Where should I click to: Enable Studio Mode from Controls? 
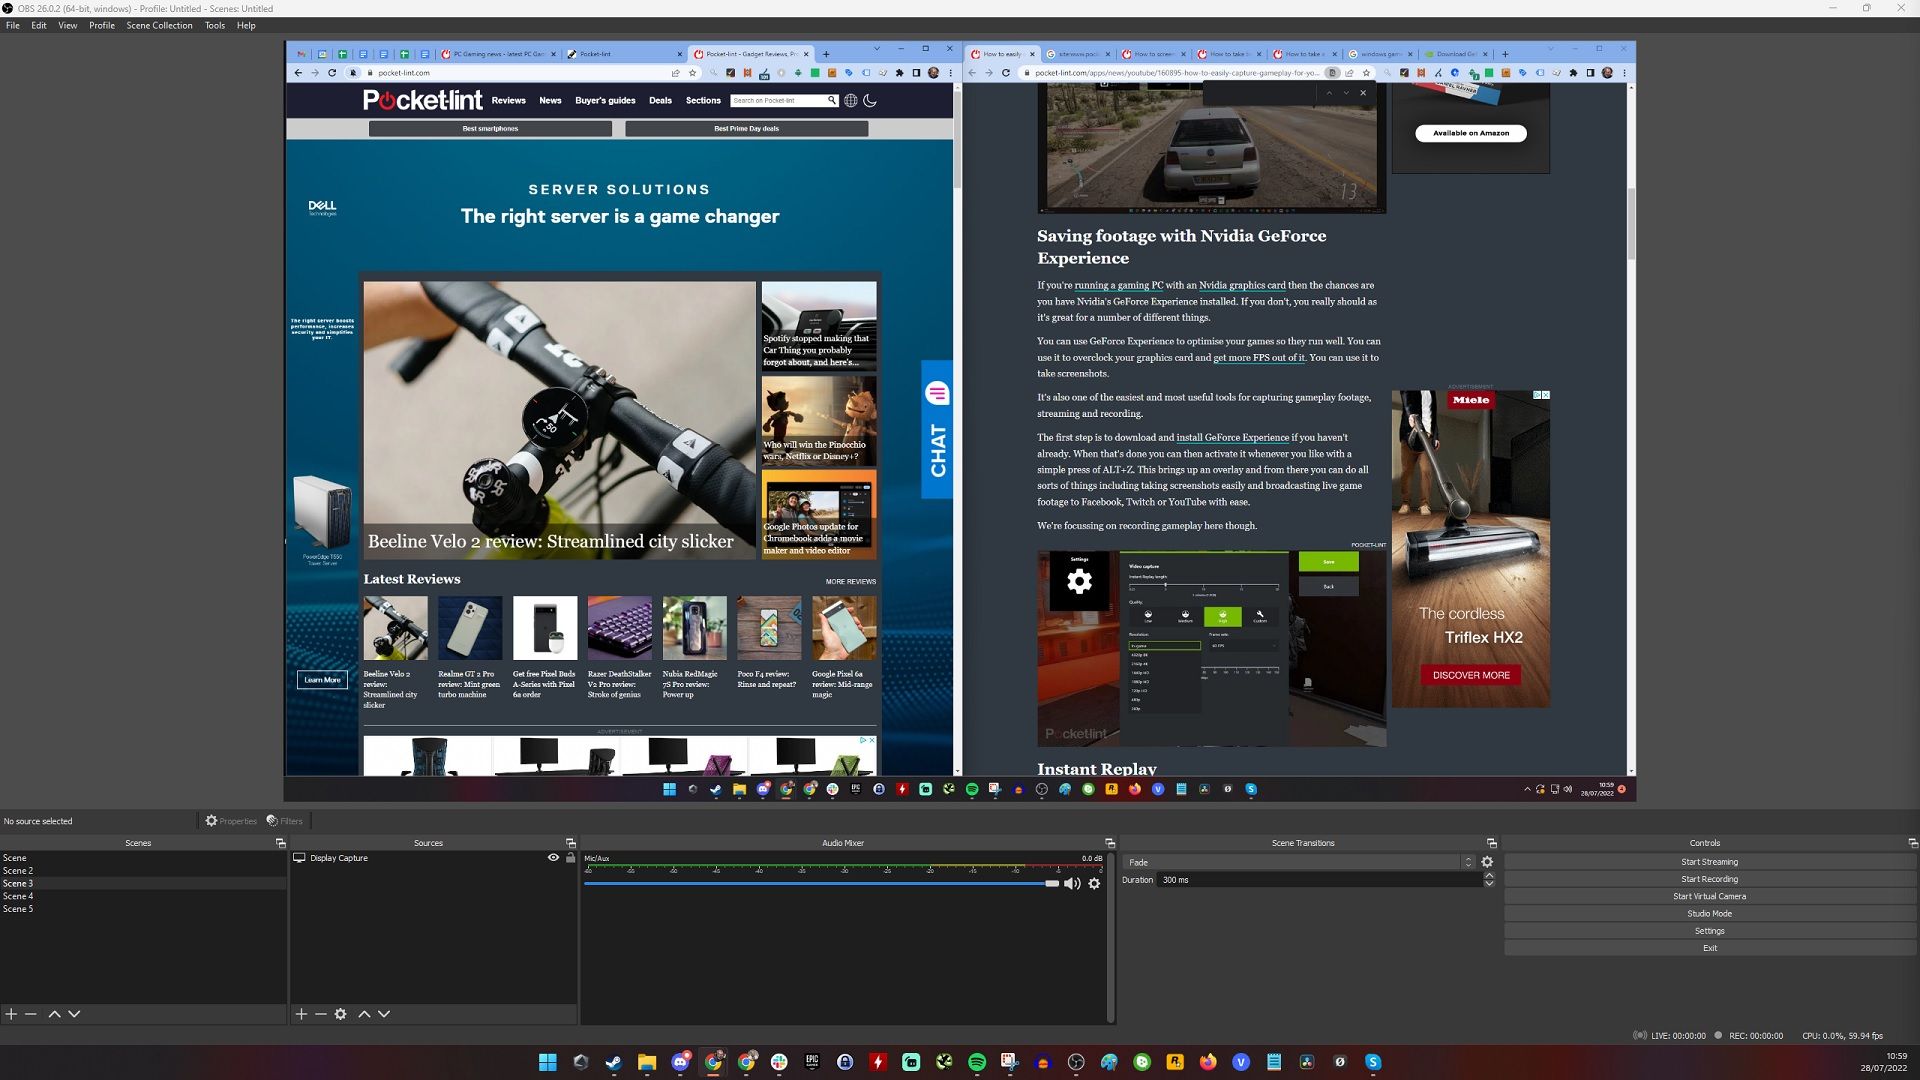[1709, 914]
